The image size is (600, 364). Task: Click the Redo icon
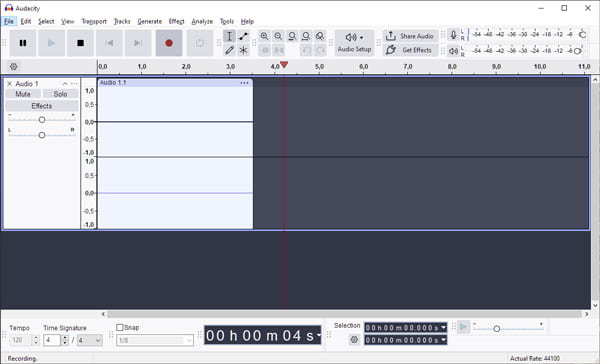click(320, 50)
